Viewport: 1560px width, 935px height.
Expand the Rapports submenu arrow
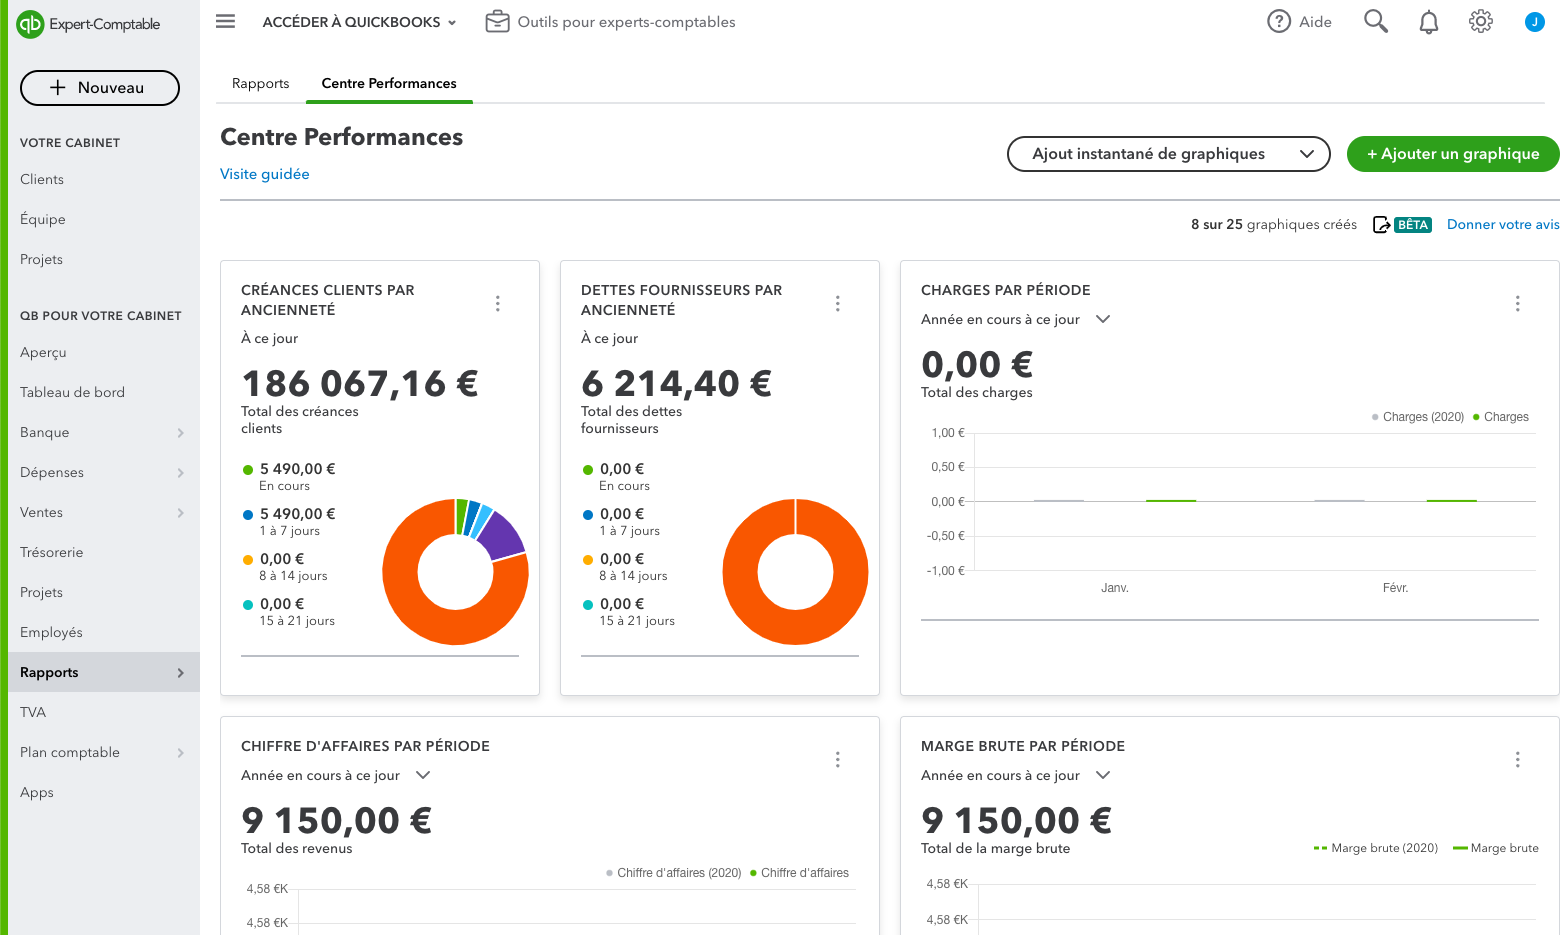click(181, 673)
